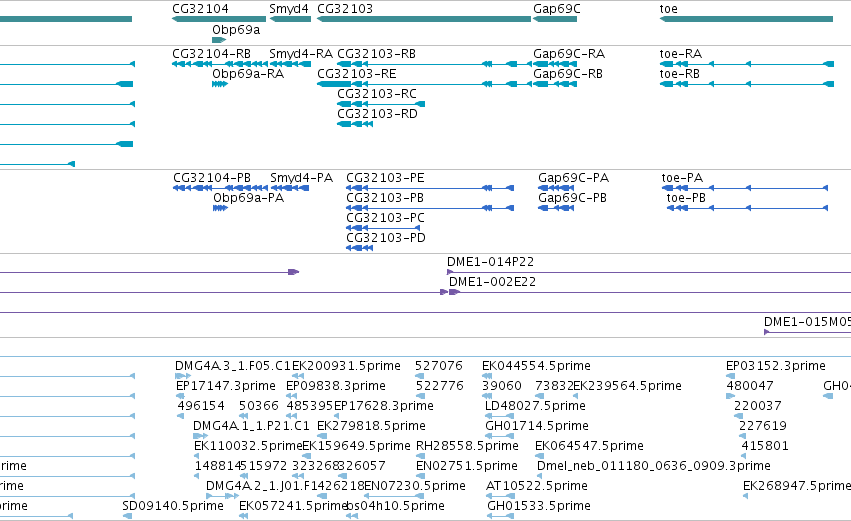Select the GH01533.5prime label
This screenshot has height=521, width=851.
tap(539, 506)
